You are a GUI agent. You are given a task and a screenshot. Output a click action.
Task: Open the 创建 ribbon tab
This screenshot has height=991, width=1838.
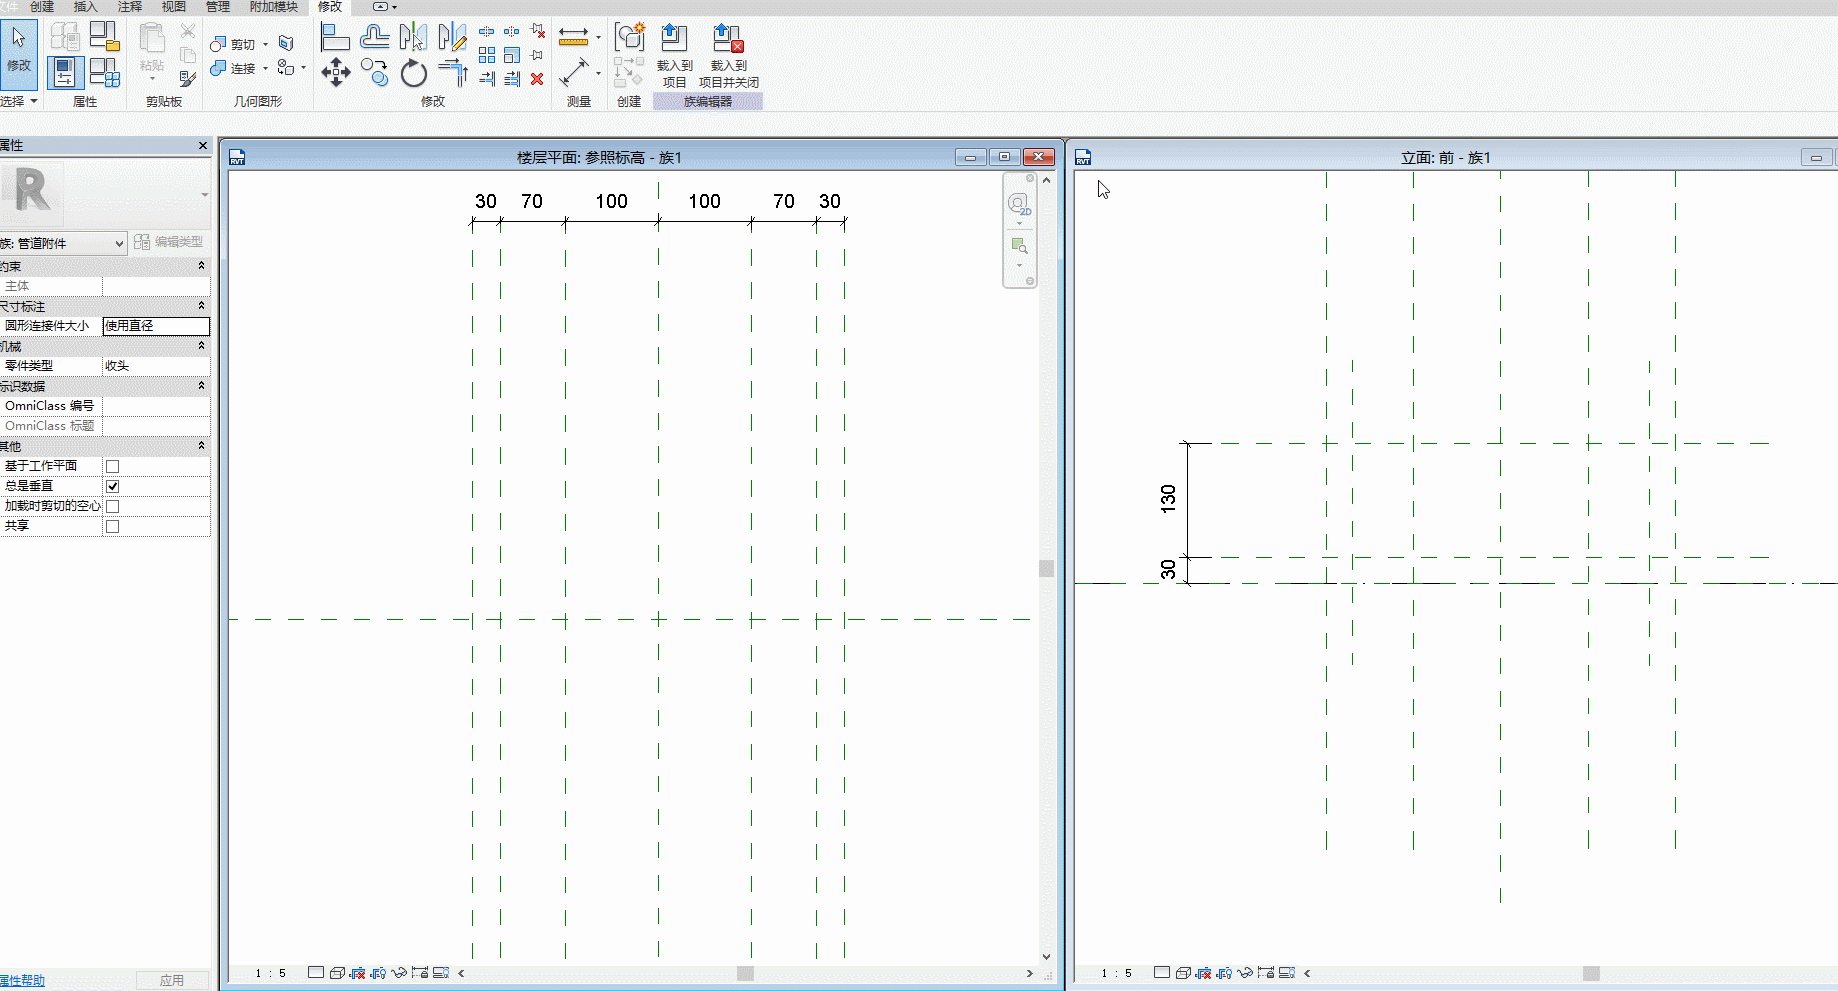(42, 7)
